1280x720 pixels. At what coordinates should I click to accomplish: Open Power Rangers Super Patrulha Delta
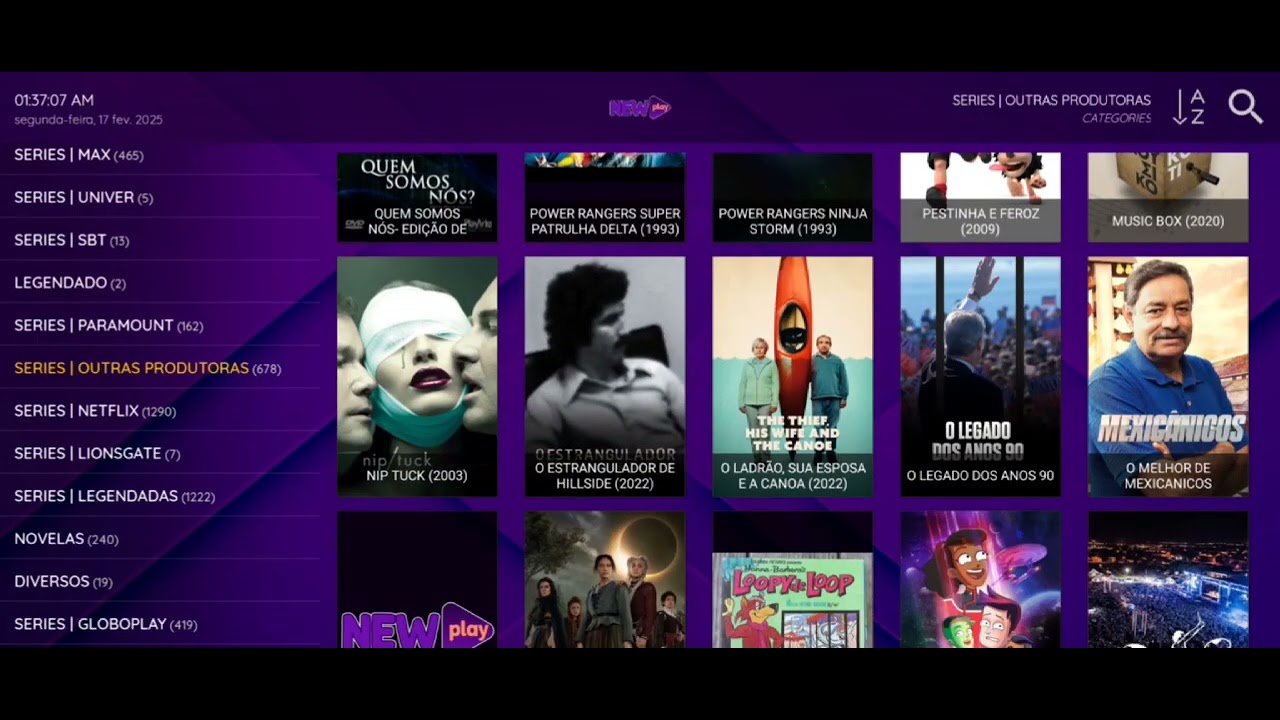(605, 197)
